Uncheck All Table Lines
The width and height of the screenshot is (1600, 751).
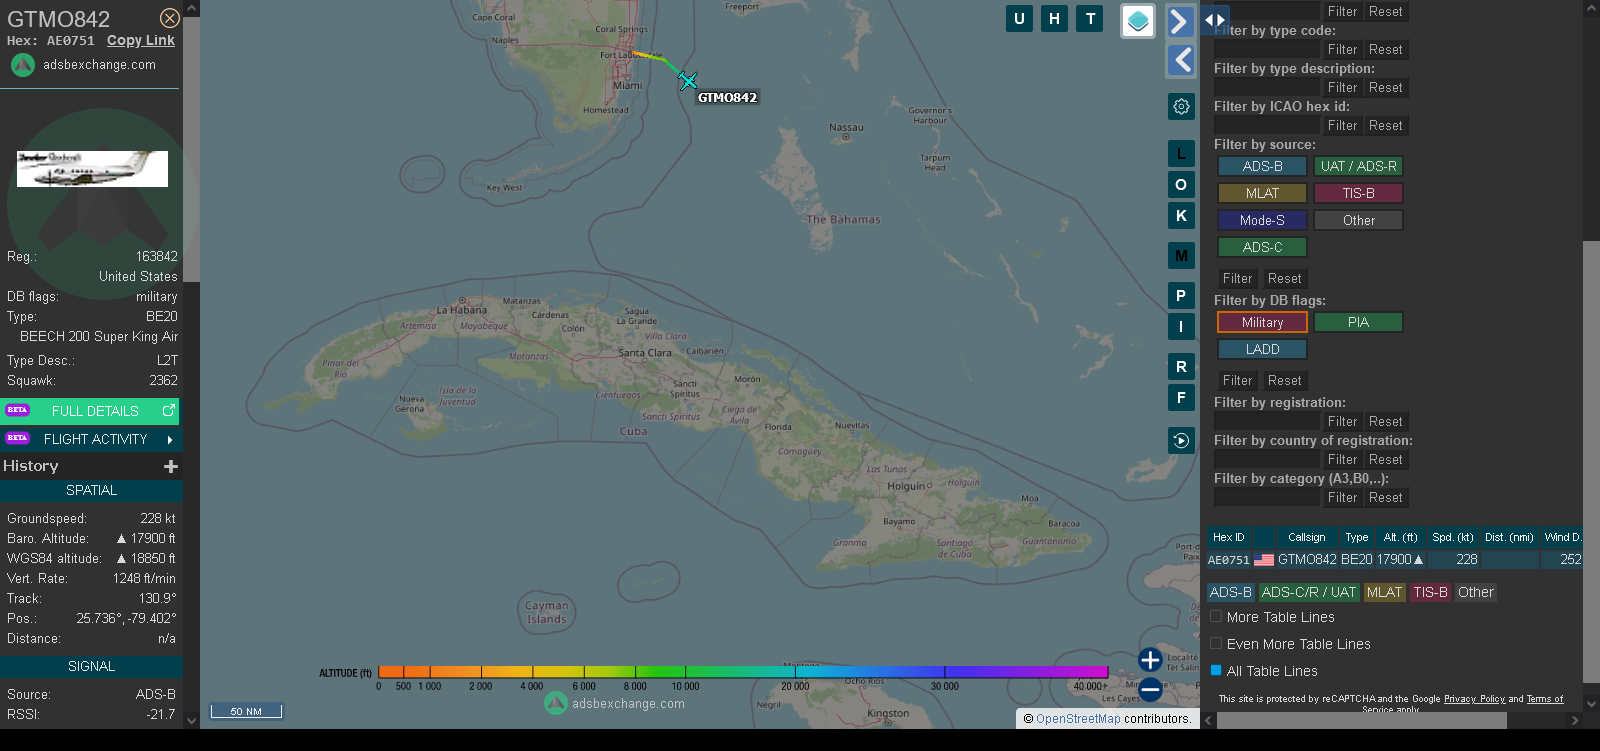point(1216,671)
